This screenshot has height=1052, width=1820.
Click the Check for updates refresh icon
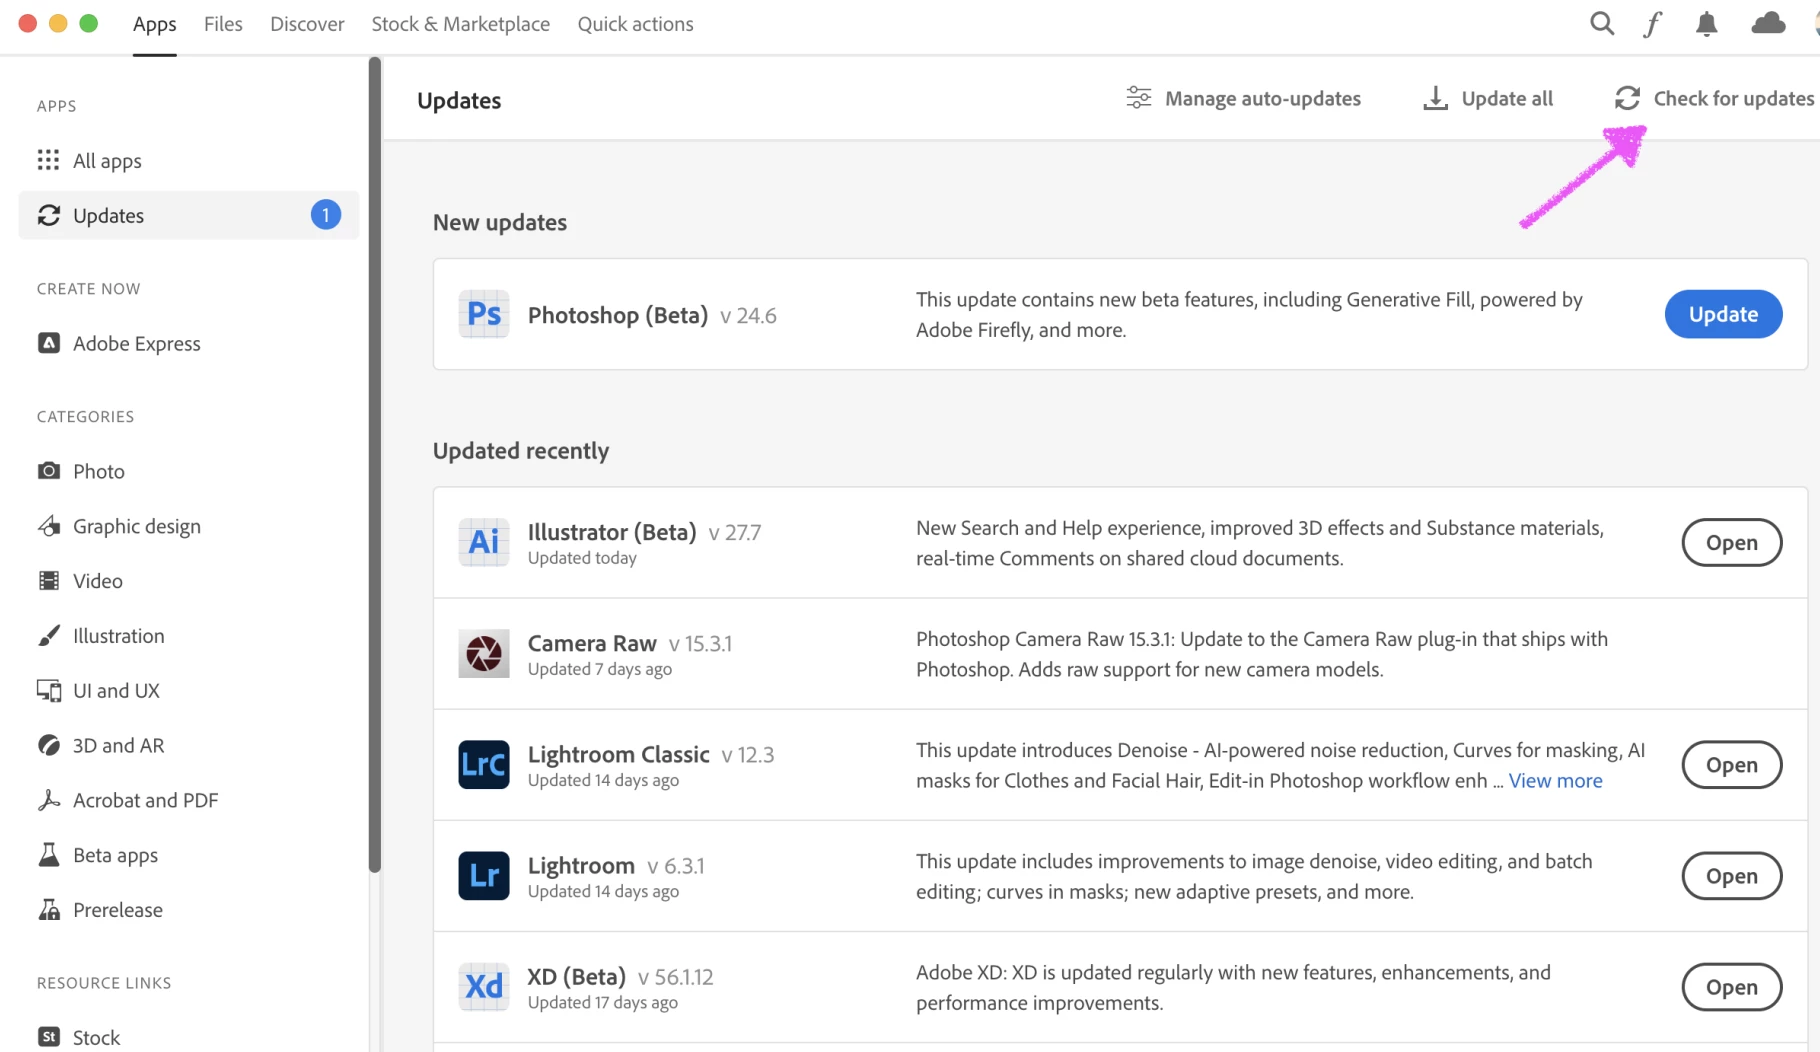(1627, 98)
